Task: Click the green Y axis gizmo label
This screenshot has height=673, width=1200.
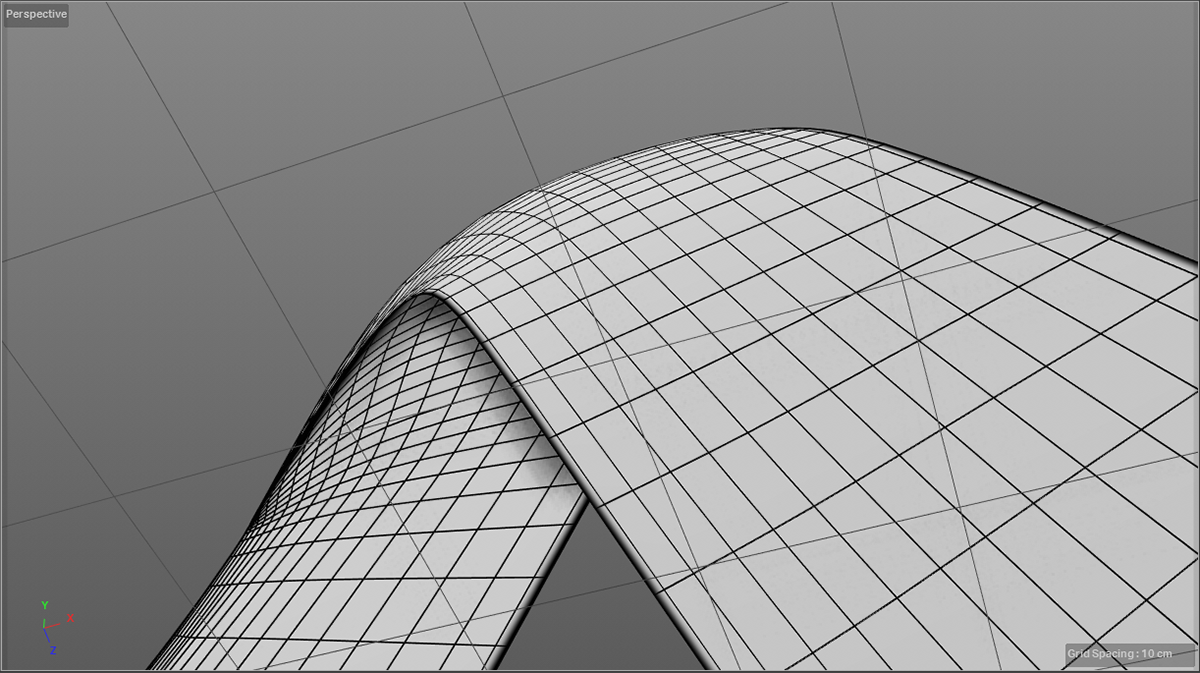Action: pyautogui.click(x=45, y=605)
